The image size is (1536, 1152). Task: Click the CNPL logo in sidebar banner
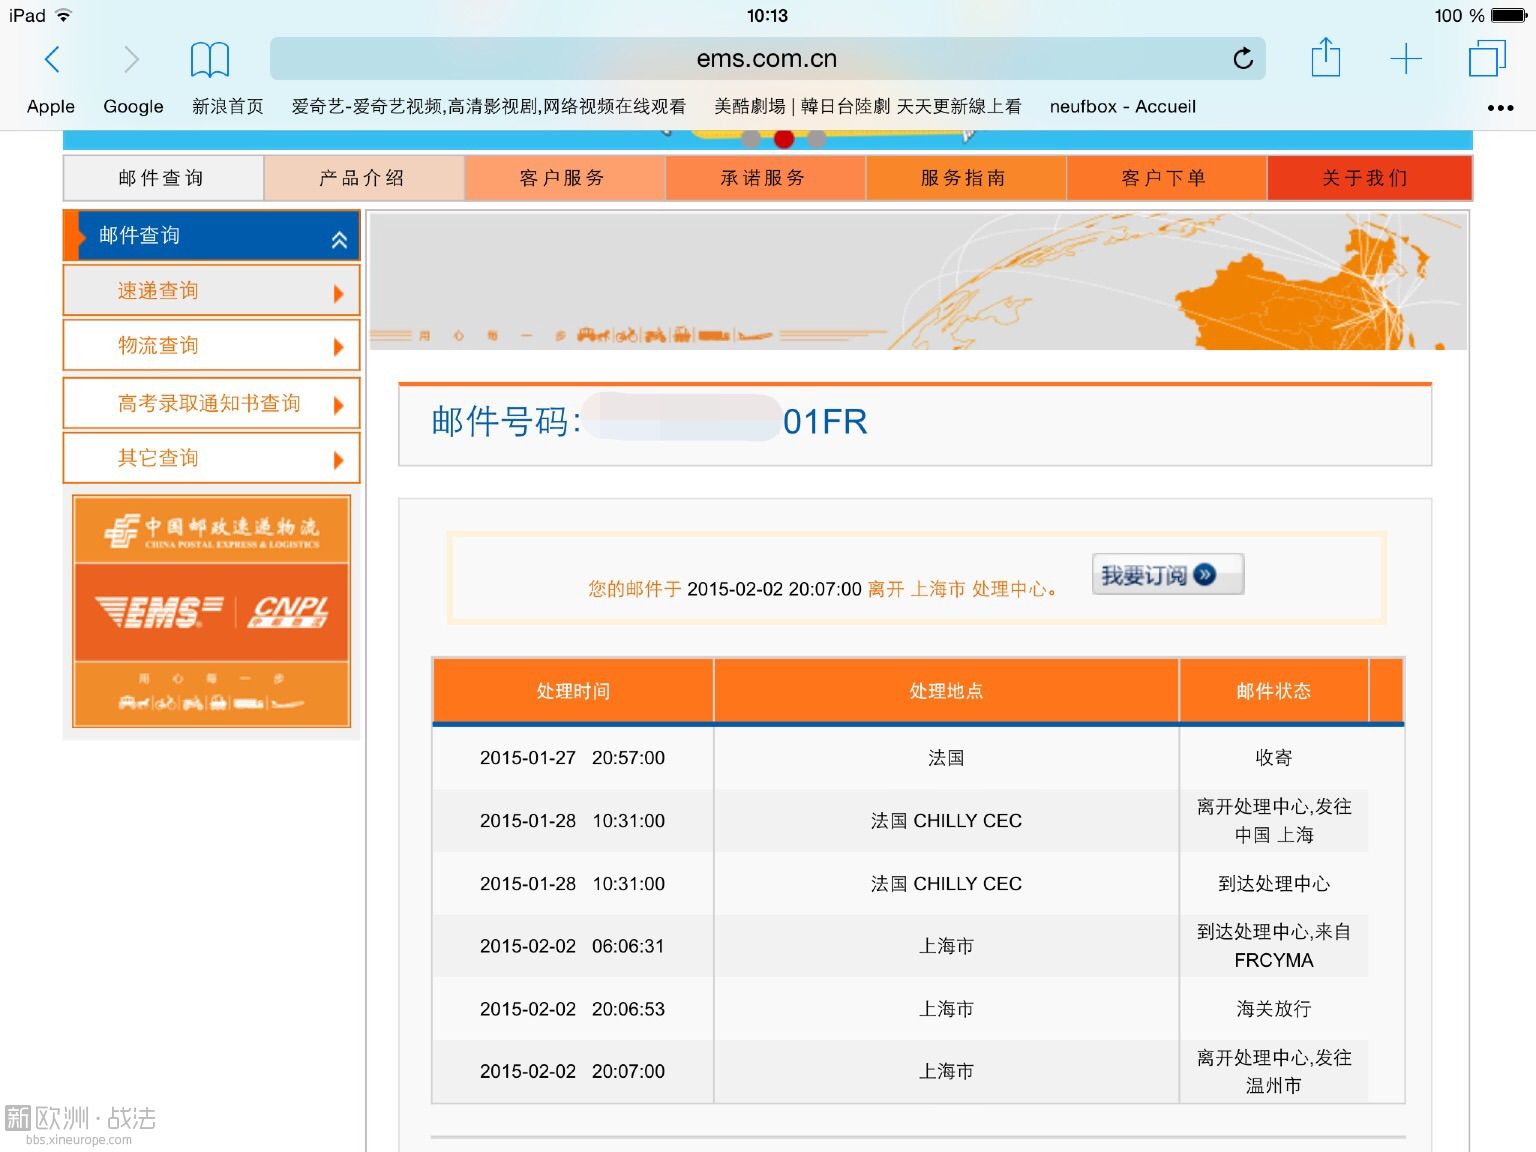tap(288, 610)
